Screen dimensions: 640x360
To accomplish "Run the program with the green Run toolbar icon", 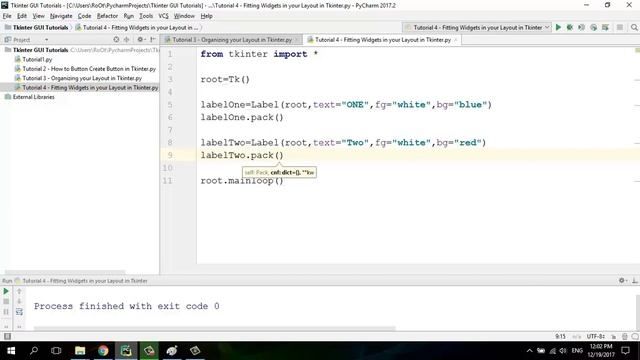I will [x=558, y=27].
